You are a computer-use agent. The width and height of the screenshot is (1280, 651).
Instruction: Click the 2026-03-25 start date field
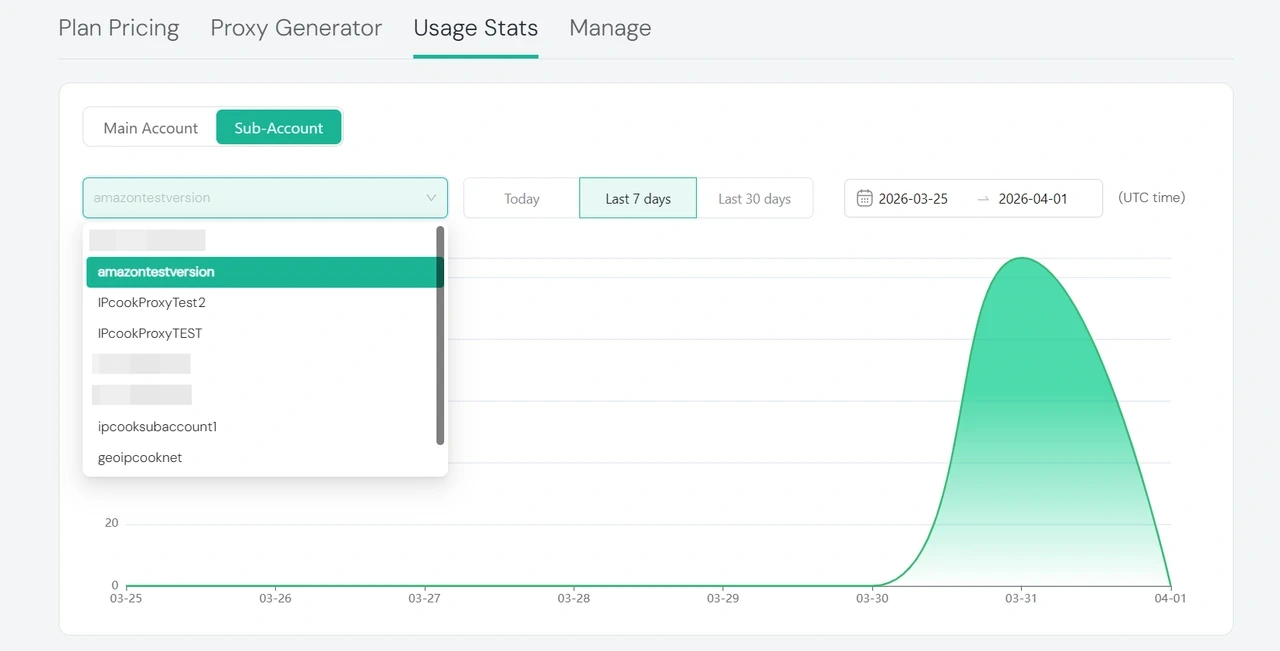pos(912,198)
